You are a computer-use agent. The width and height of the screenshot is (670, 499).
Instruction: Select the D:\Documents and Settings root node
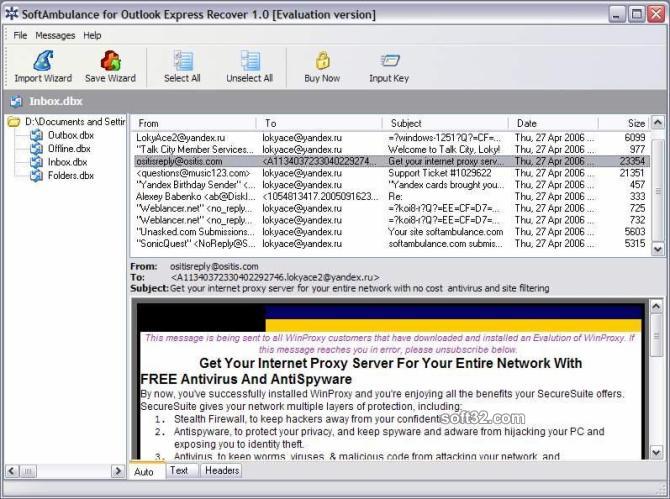point(75,122)
